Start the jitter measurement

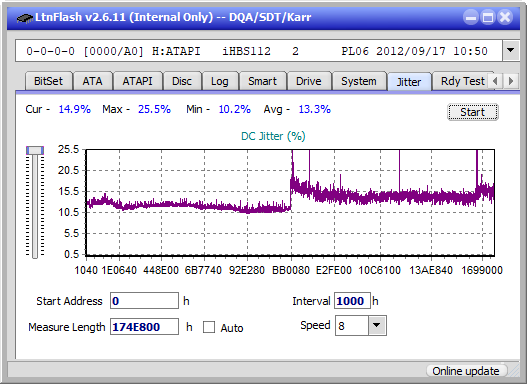[x=473, y=112]
